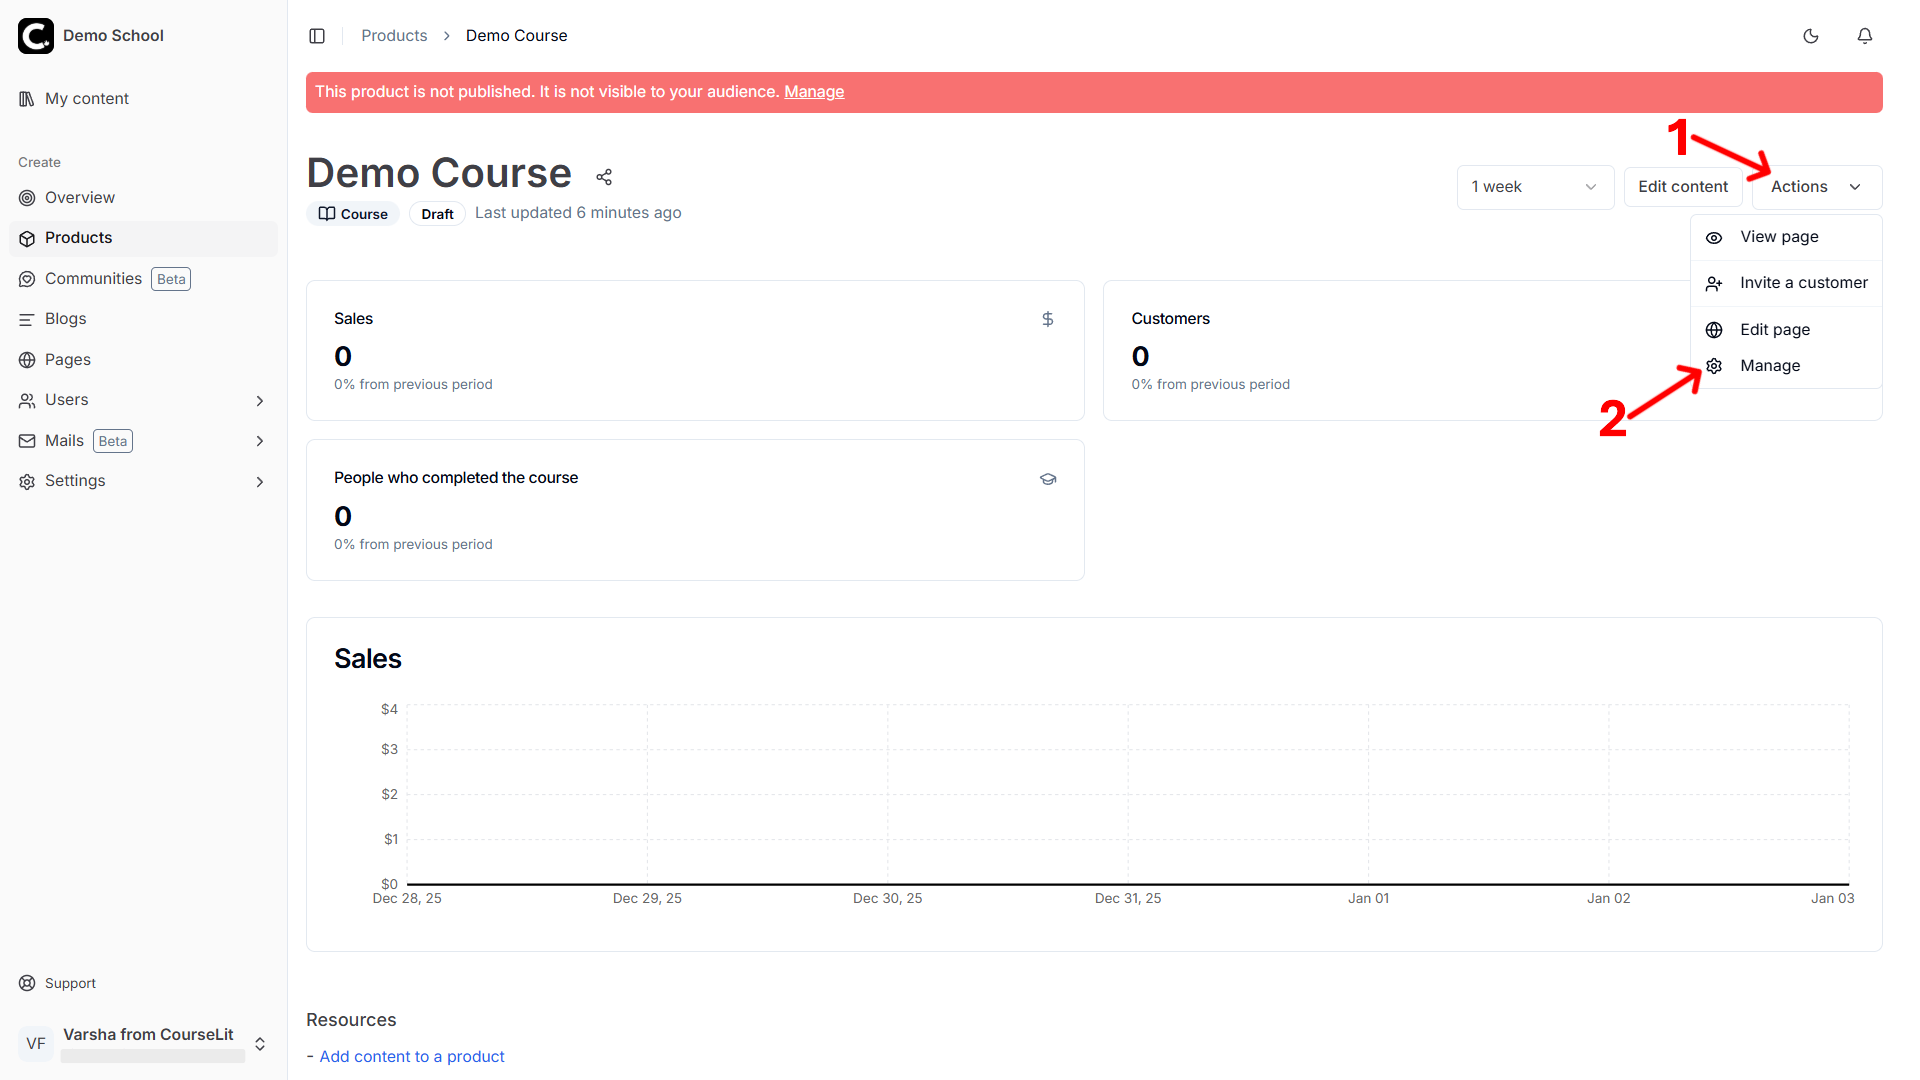Click the Edit content button
This screenshot has width=1920, height=1080.
point(1683,187)
